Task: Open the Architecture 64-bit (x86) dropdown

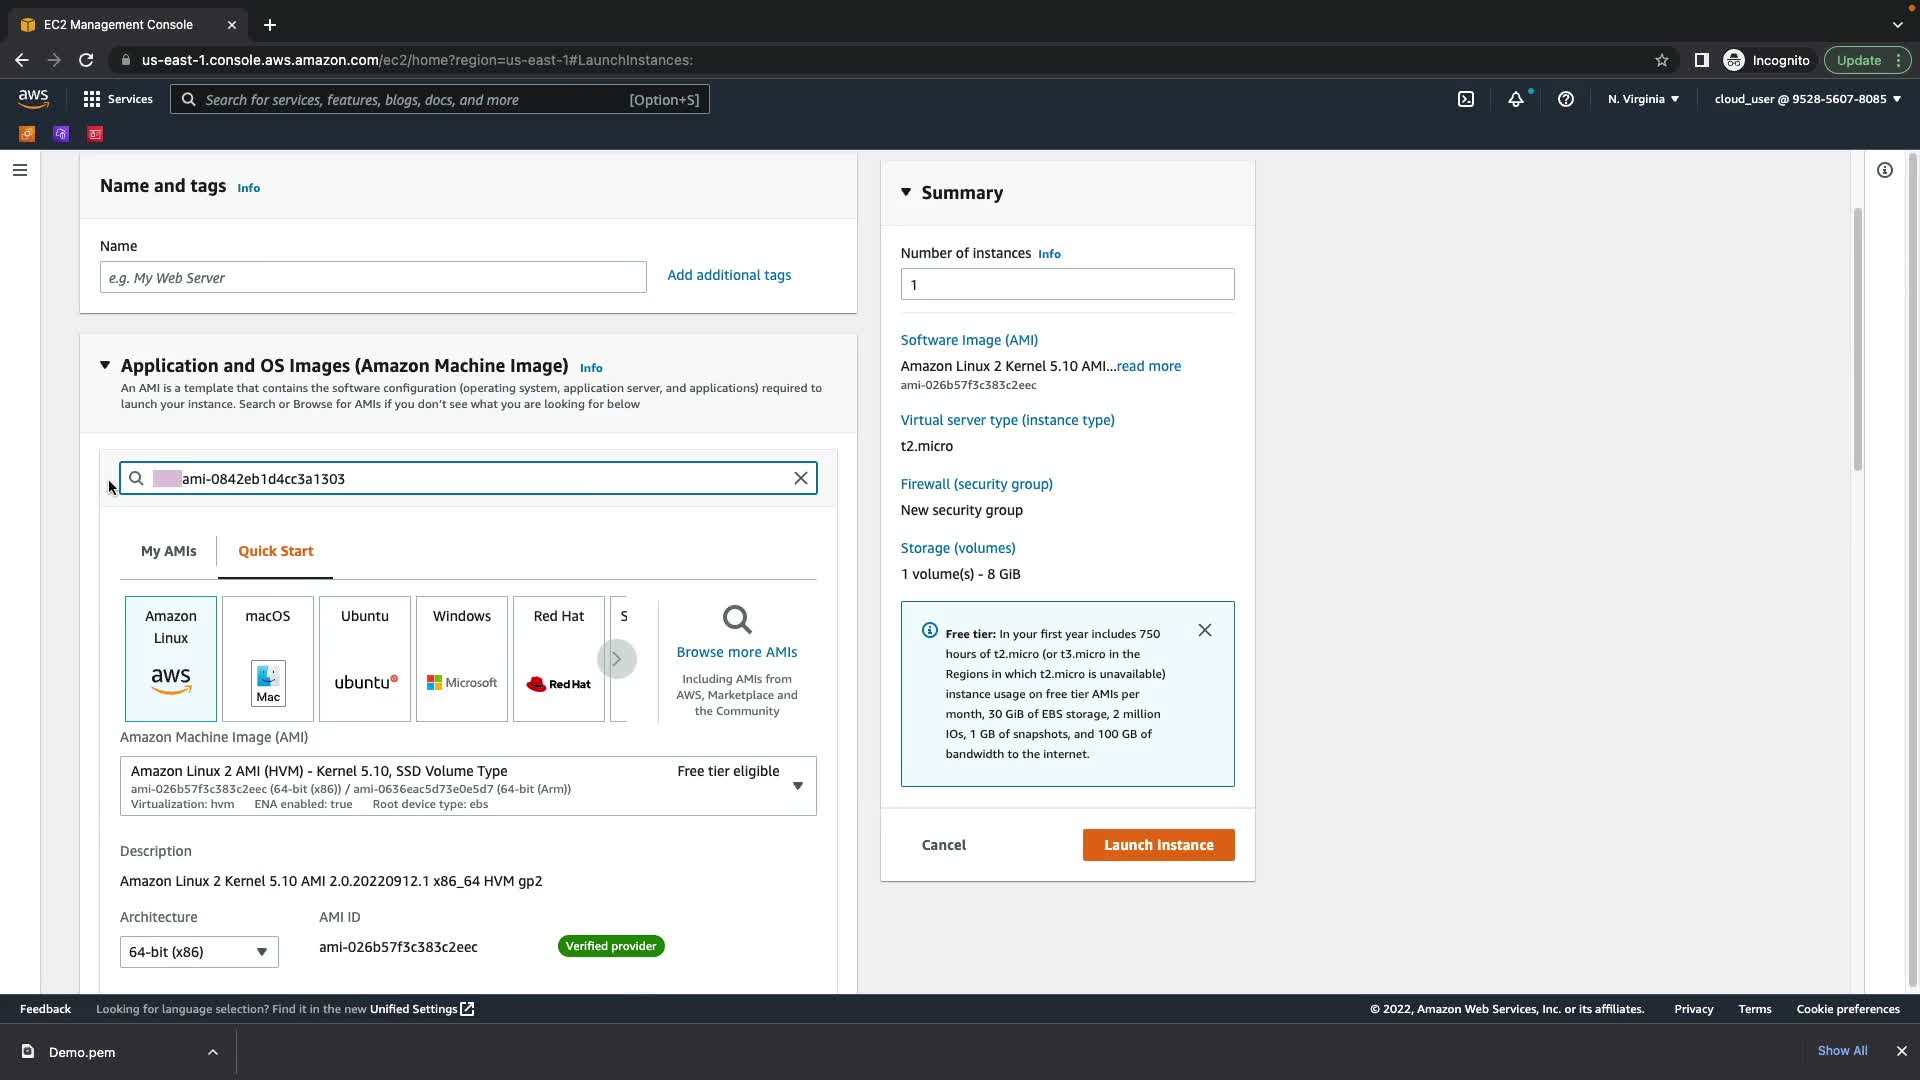Action: [x=199, y=951]
